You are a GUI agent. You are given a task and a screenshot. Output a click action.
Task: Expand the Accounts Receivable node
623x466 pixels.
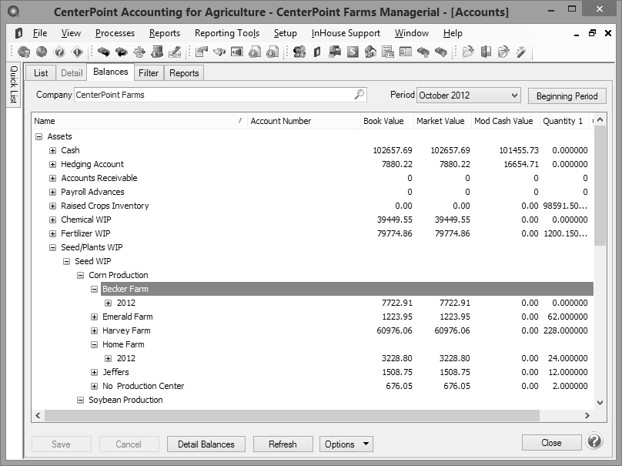click(52, 178)
